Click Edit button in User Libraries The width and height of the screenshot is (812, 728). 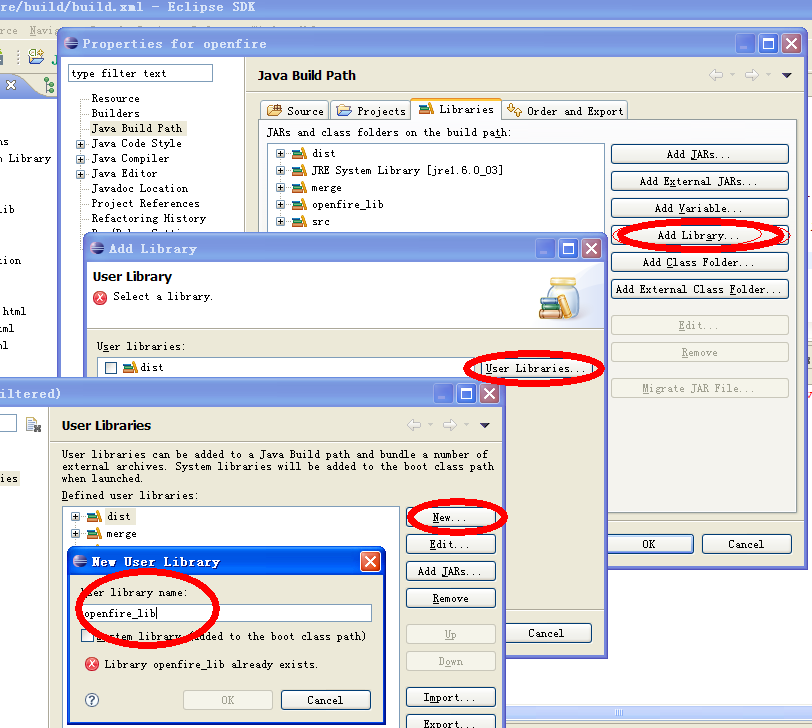pos(451,544)
